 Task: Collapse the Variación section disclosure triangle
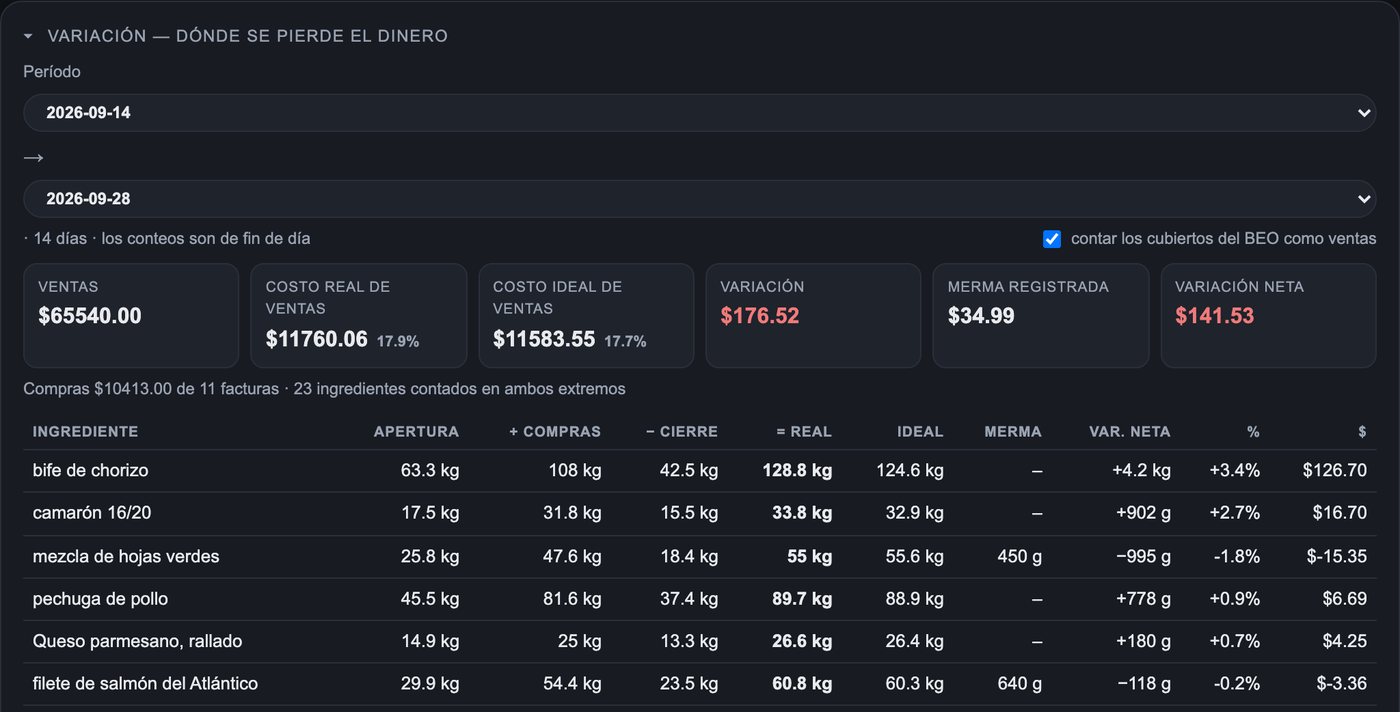tap(28, 36)
